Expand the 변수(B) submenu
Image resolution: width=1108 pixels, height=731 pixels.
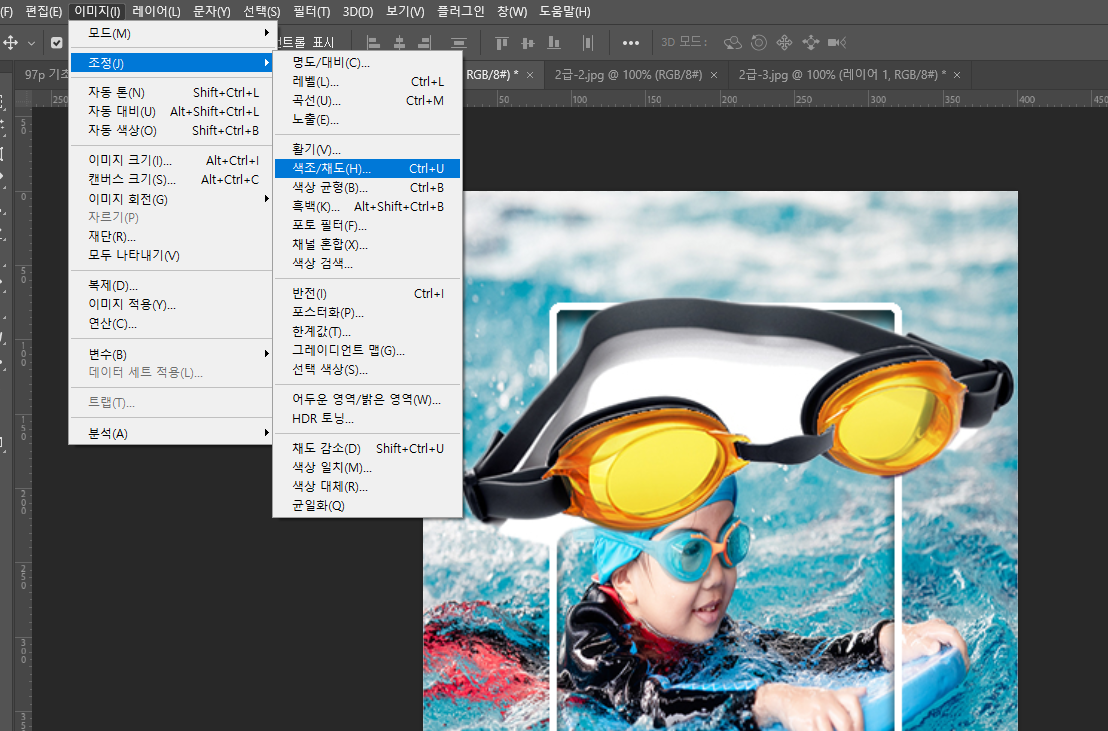tap(171, 354)
